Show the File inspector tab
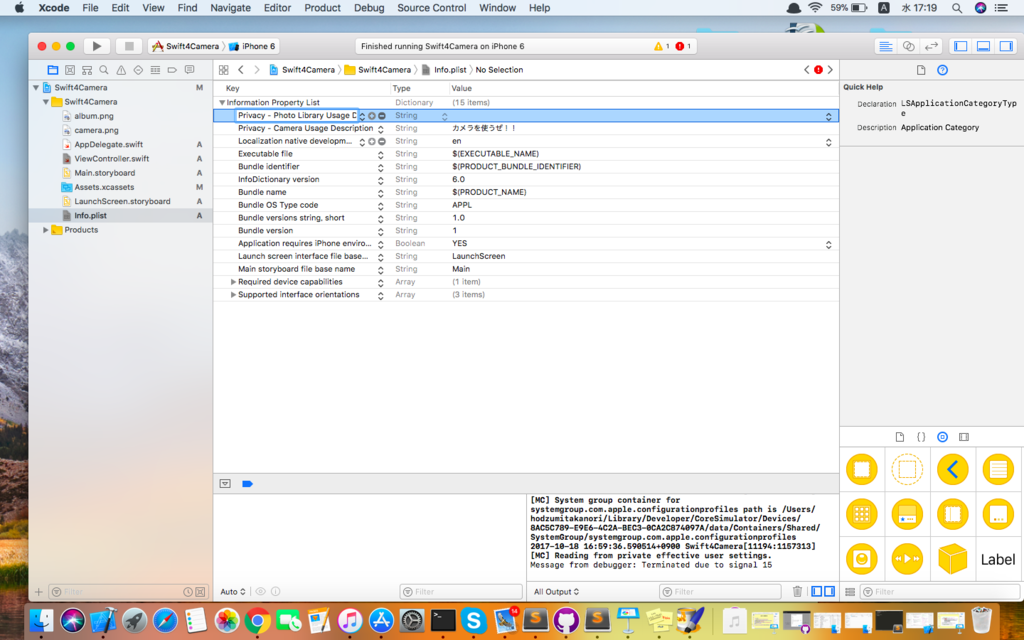The height and width of the screenshot is (640, 1024). 921,70
